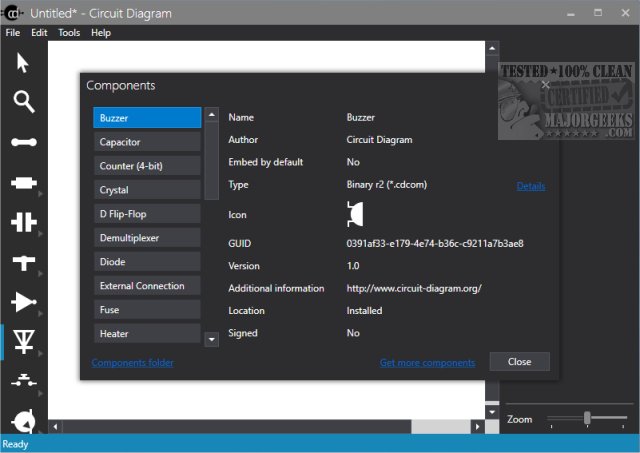640x453 pixels.
Task: Pick the capacitor component tool
Action: [24, 222]
